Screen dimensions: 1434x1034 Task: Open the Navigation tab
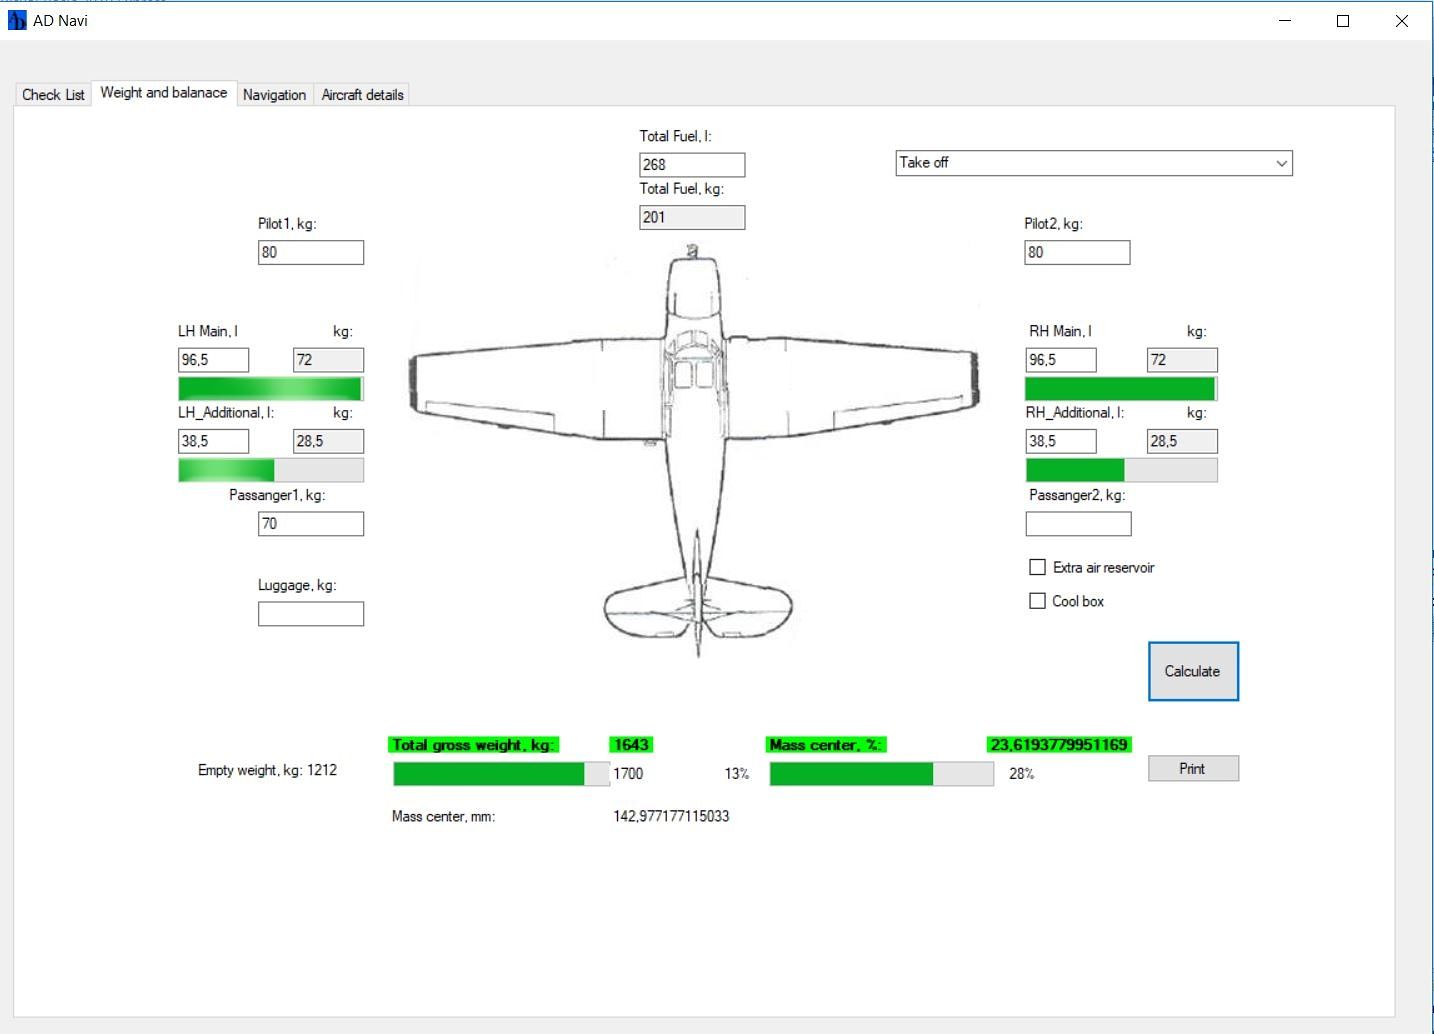274,95
